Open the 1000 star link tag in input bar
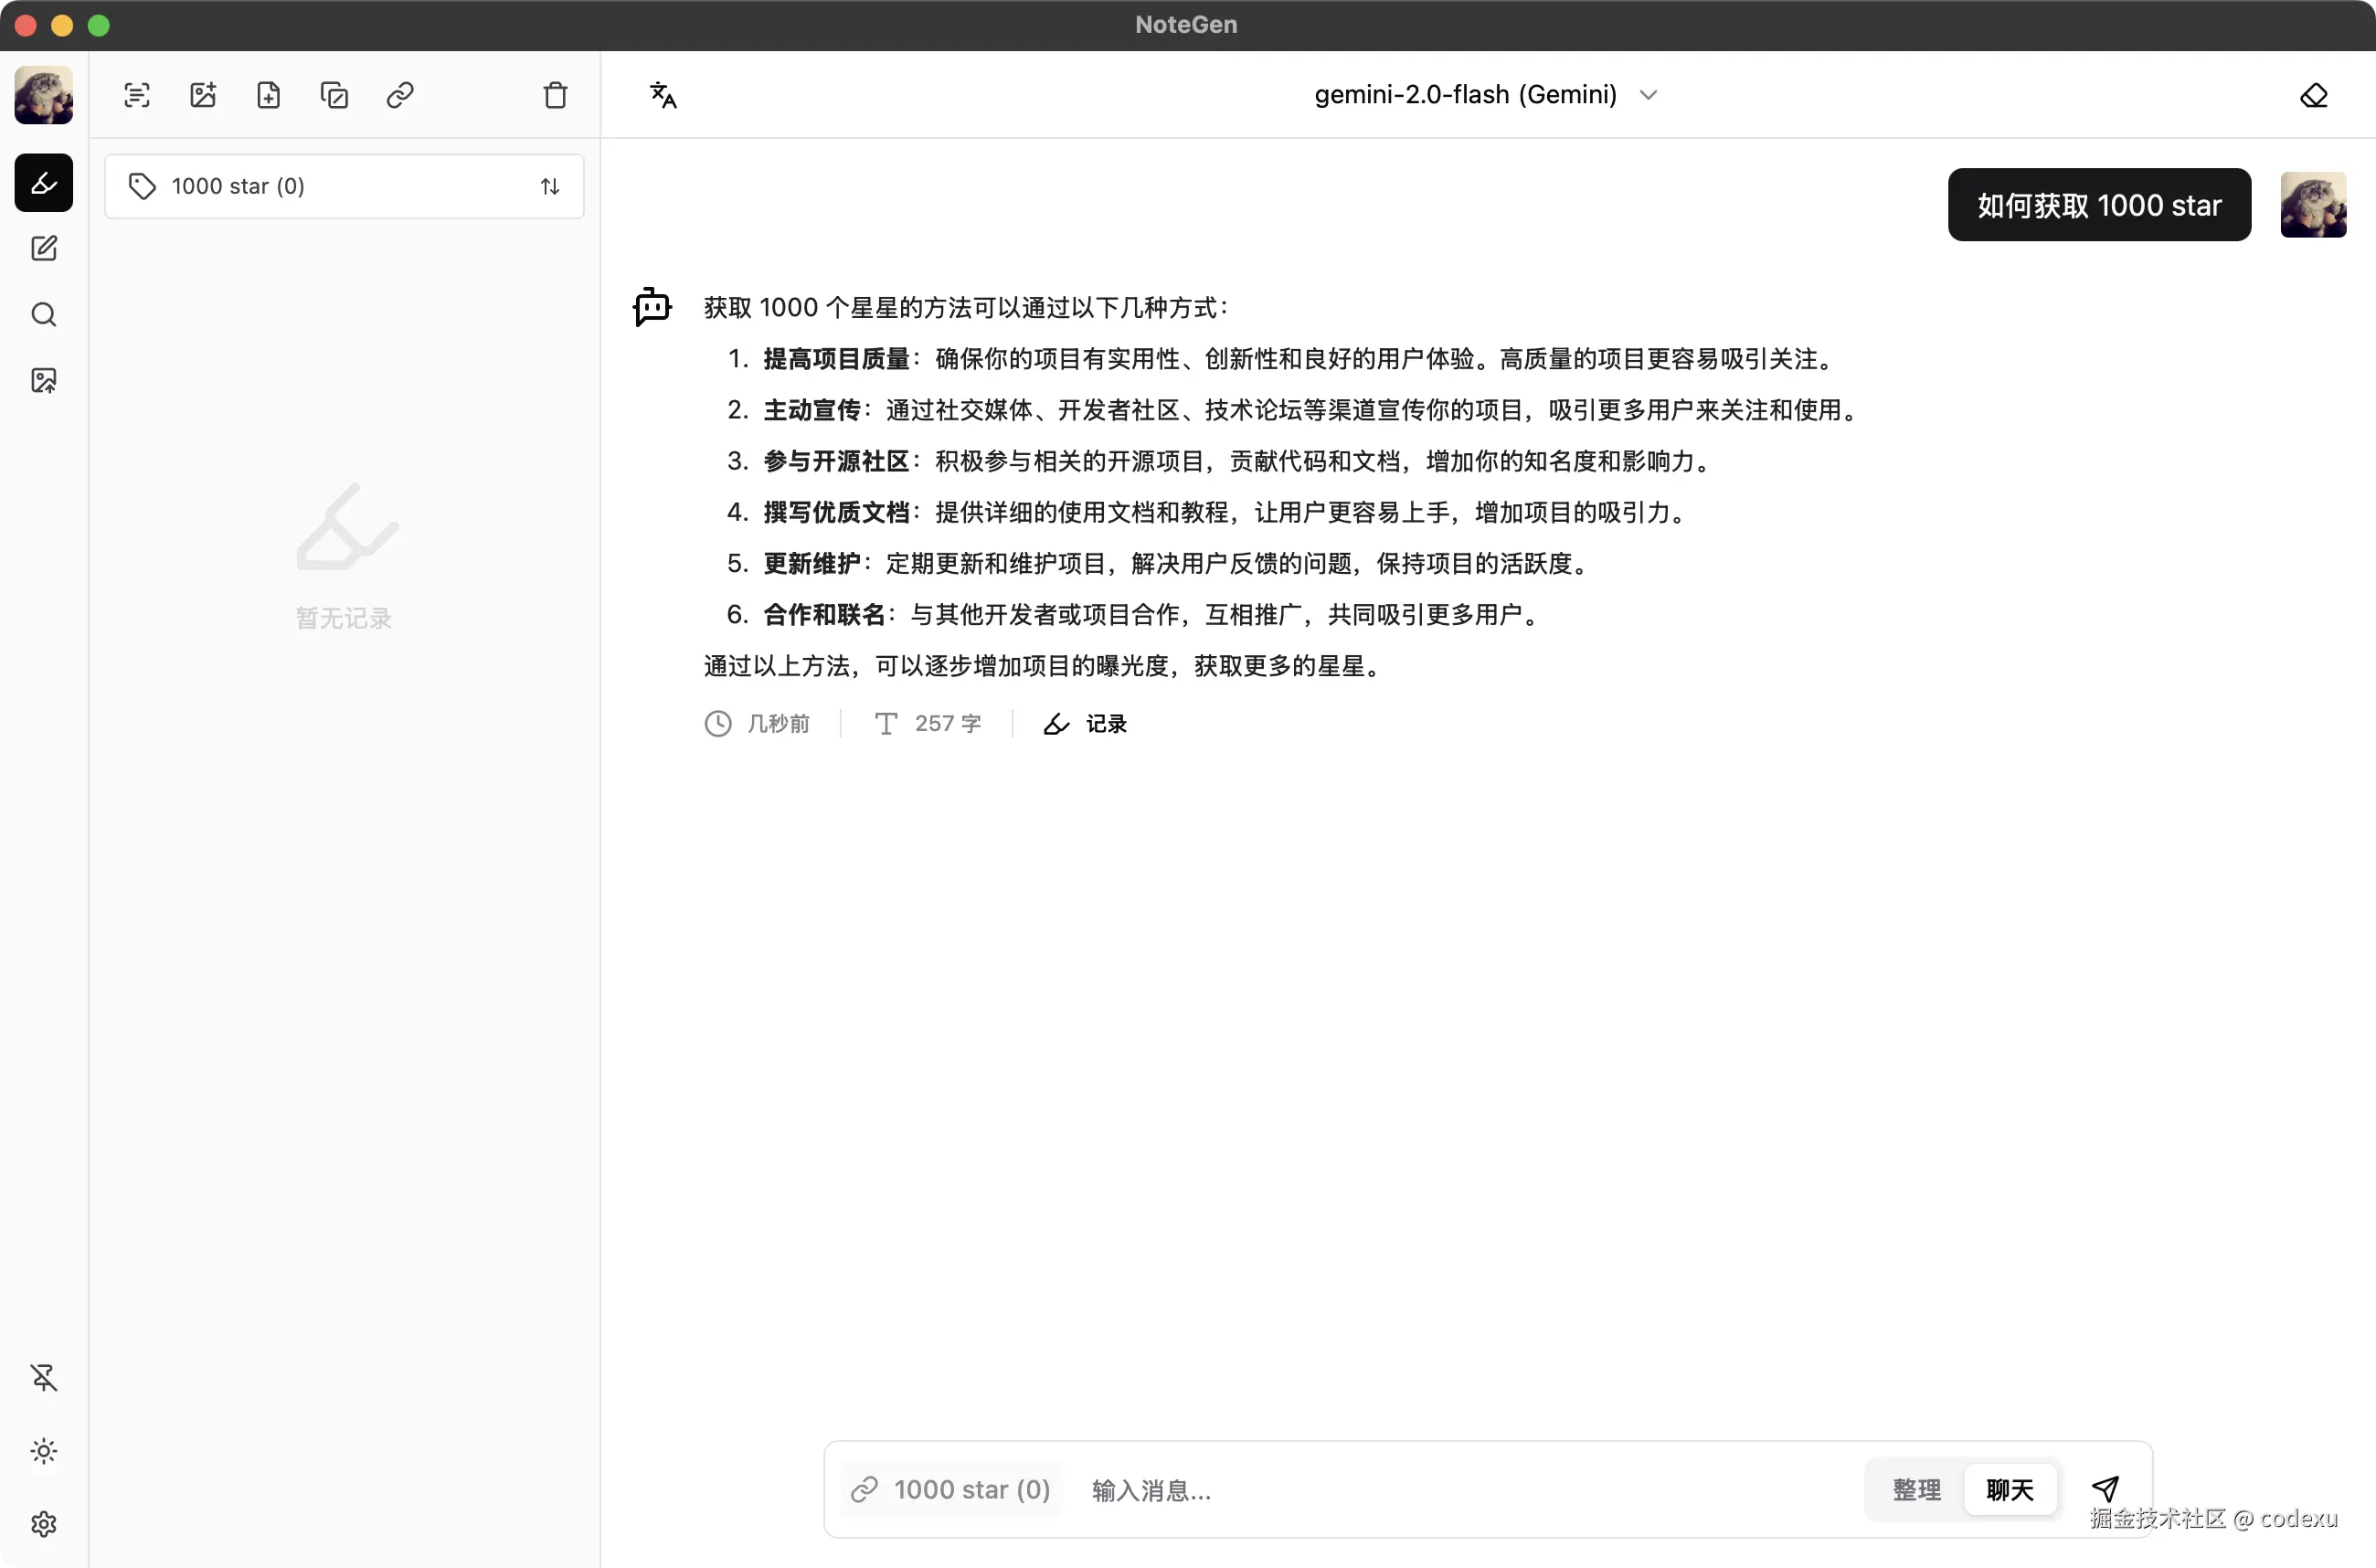2376x1568 pixels. [x=951, y=1490]
